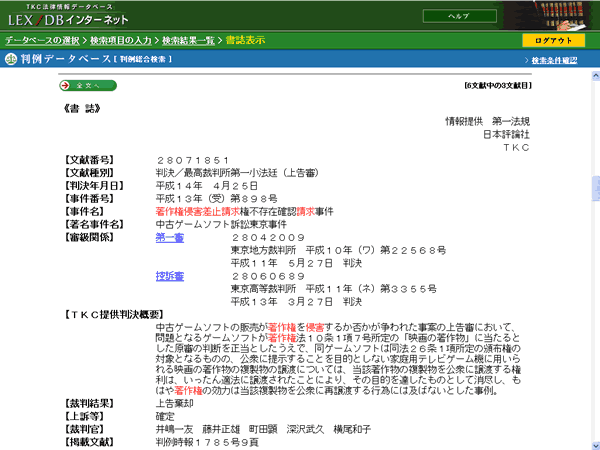Go to 検索項目の入力 breadcrumb
600x450 pixels.
point(121,40)
